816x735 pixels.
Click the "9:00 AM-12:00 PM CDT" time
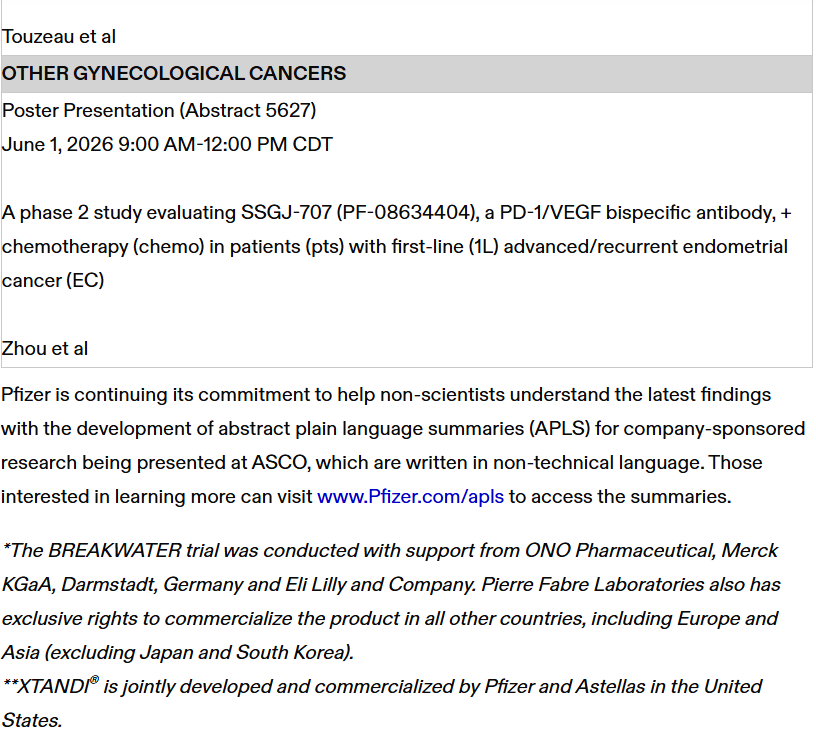pyautogui.click(x=225, y=144)
